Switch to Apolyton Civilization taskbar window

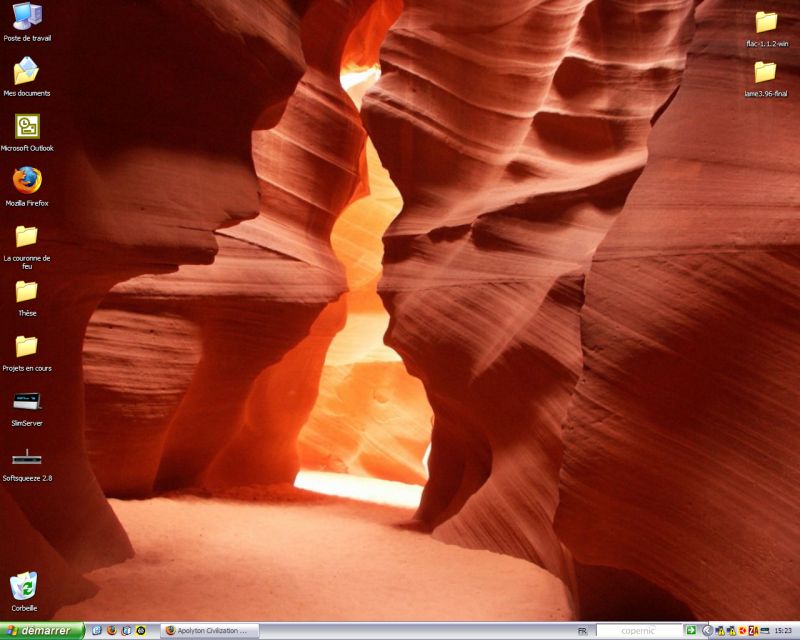click(x=210, y=631)
